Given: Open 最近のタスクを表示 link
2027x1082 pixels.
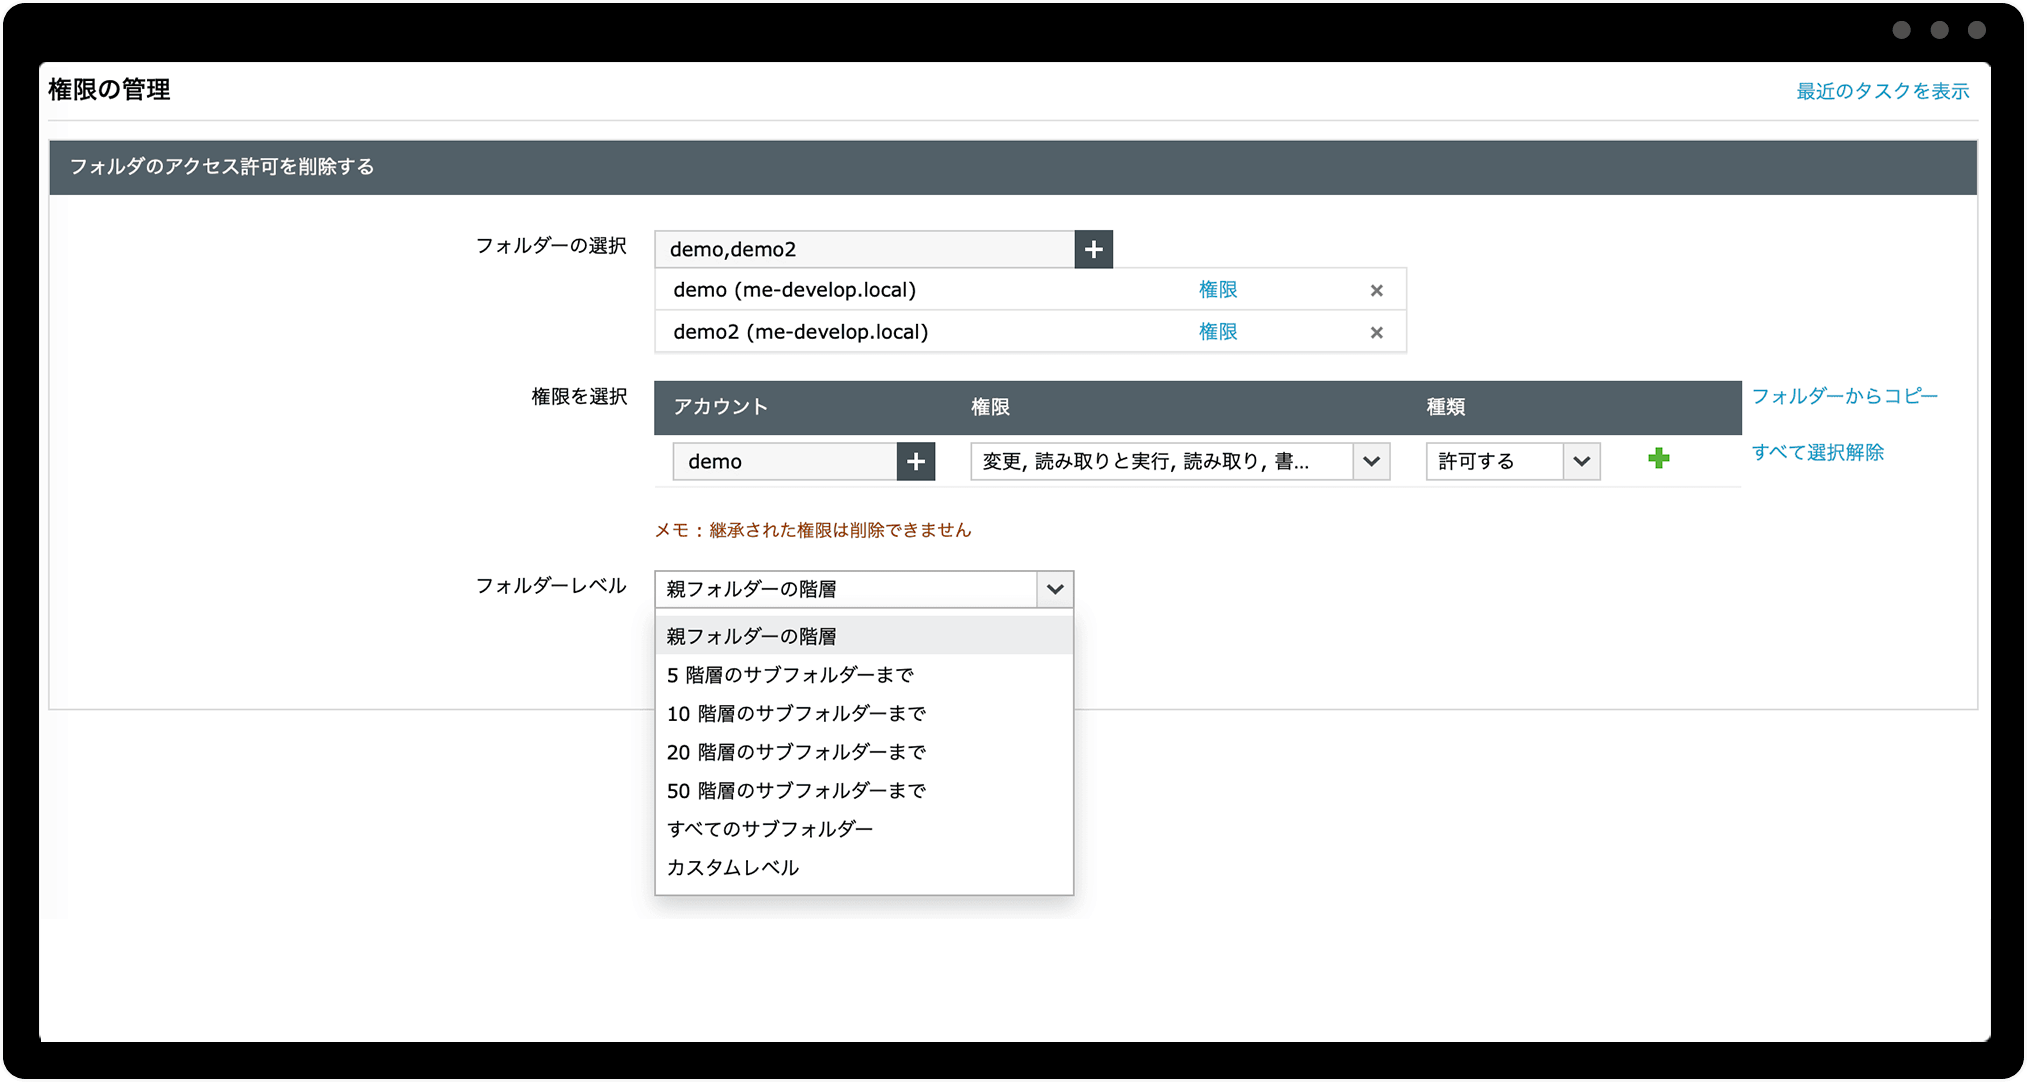Looking at the screenshot, I should click(x=1881, y=91).
